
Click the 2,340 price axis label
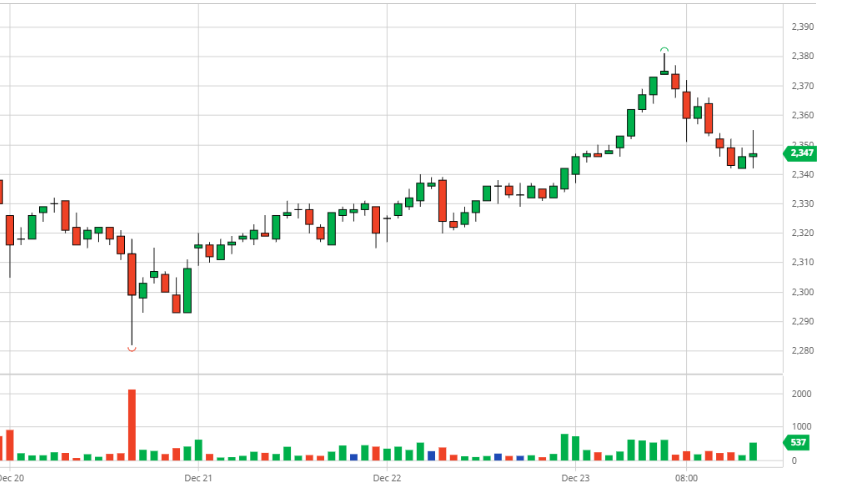[803, 175]
